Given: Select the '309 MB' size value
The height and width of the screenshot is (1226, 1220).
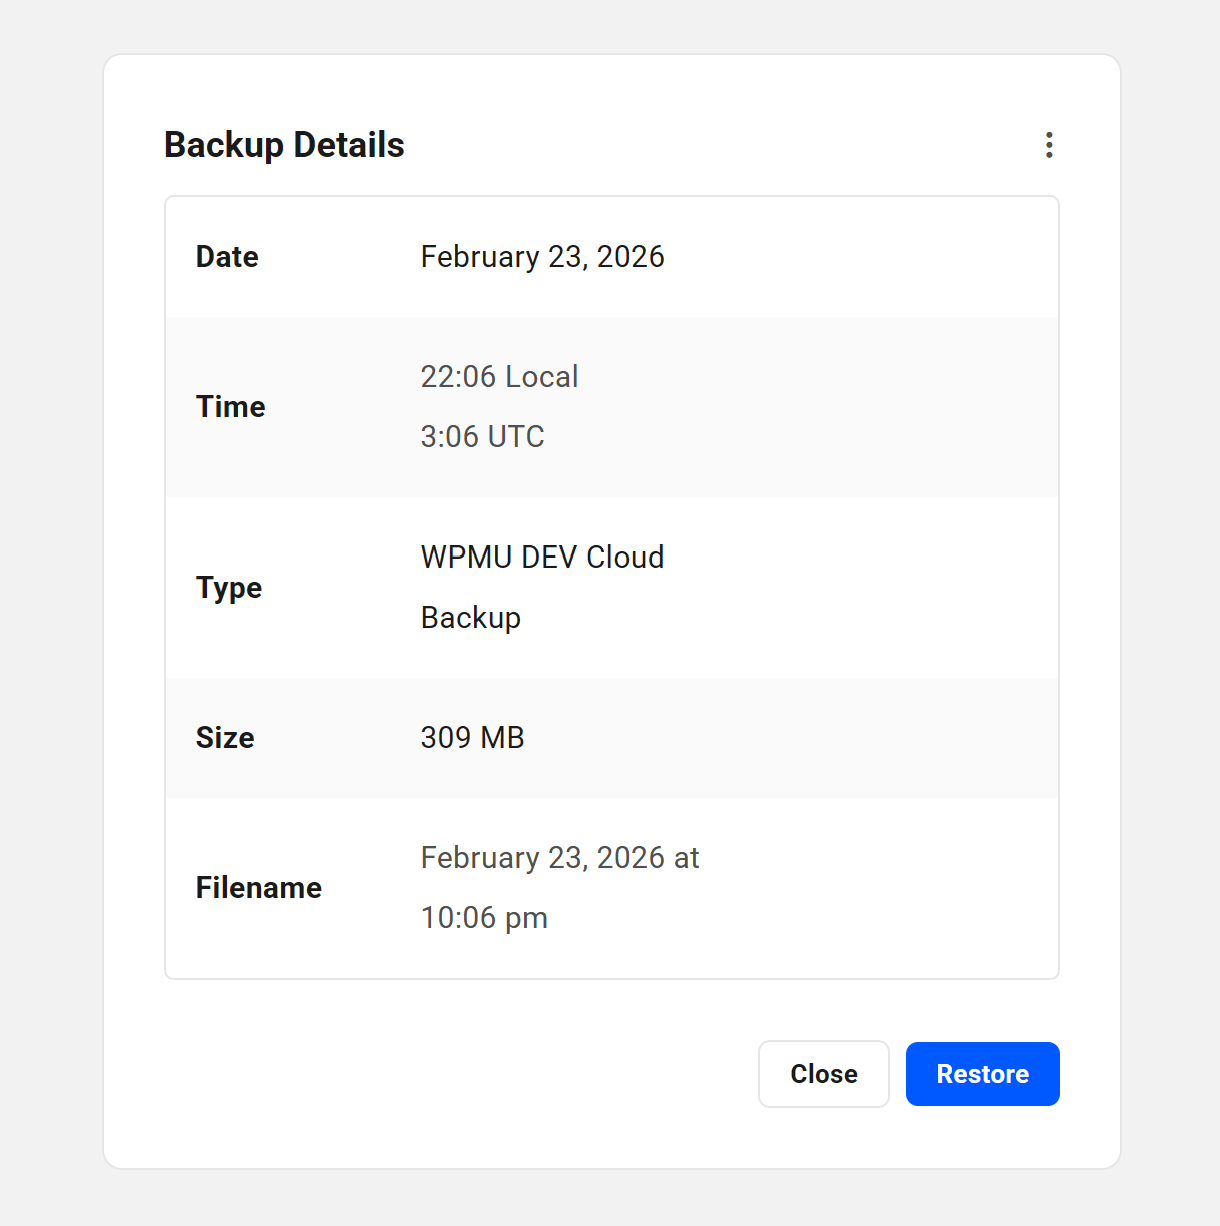Looking at the screenshot, I should point(472,738).
